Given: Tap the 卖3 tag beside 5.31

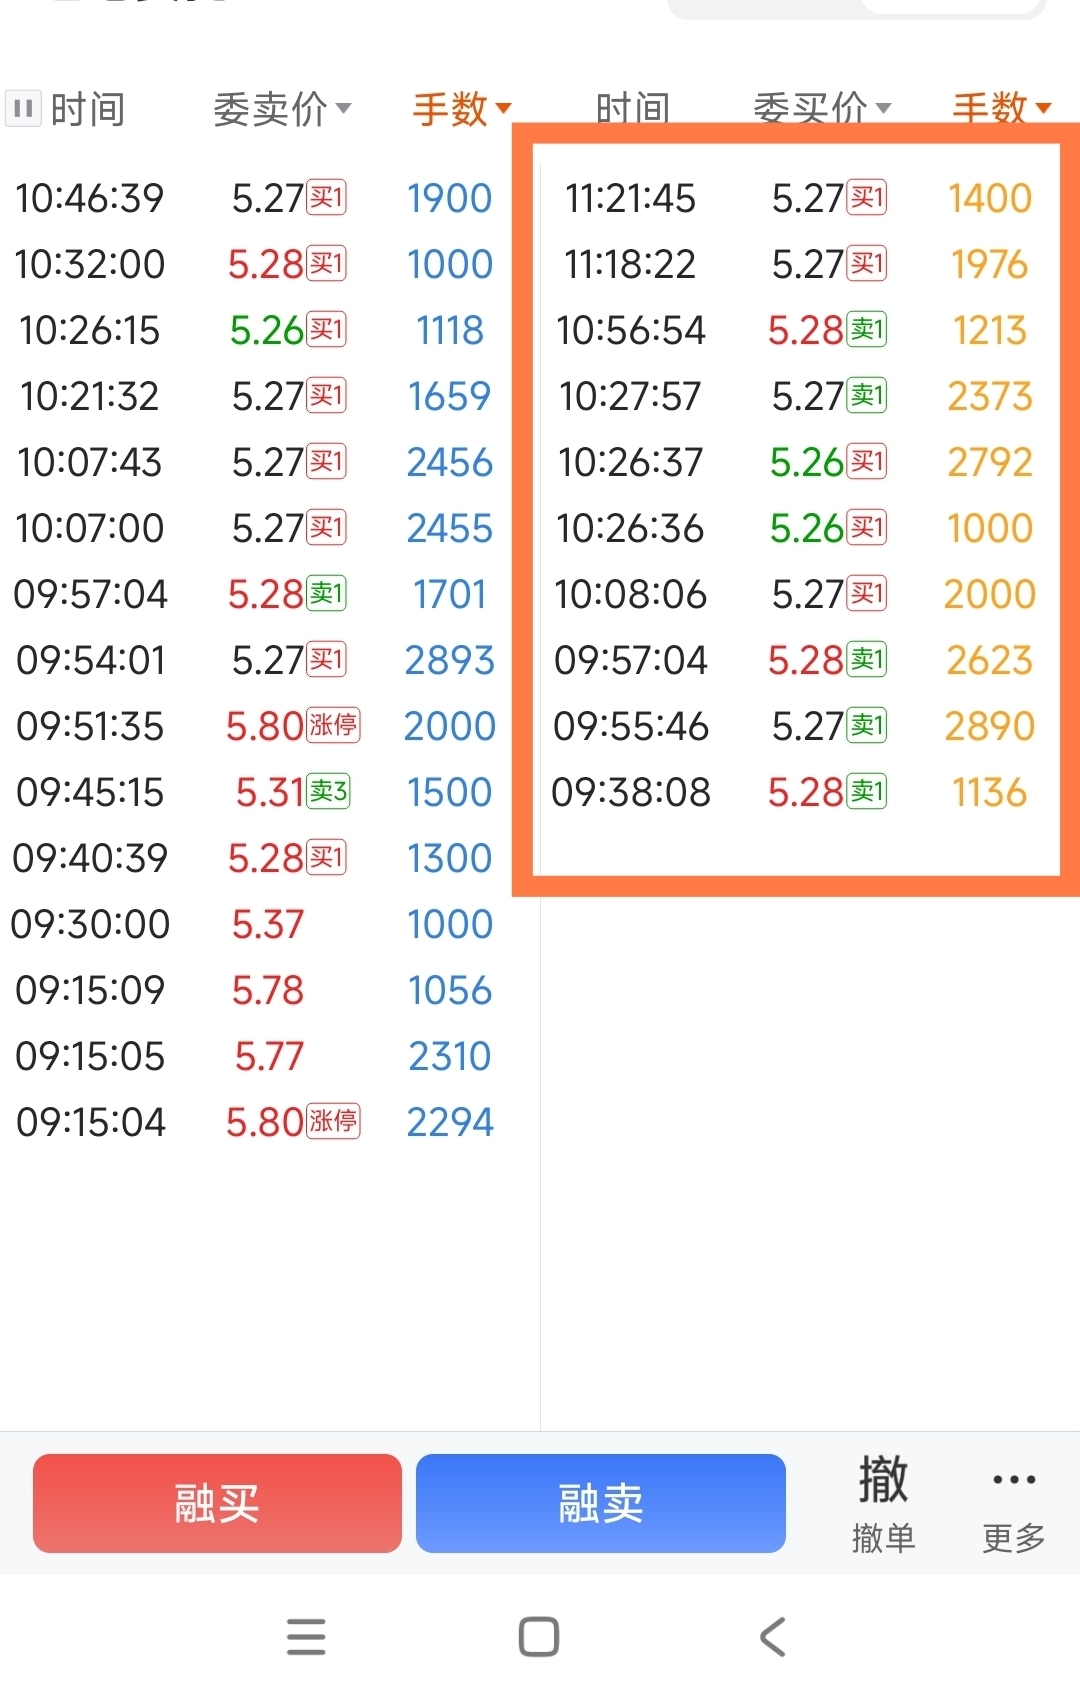Looking at the screenshot, I should [328, 792].
